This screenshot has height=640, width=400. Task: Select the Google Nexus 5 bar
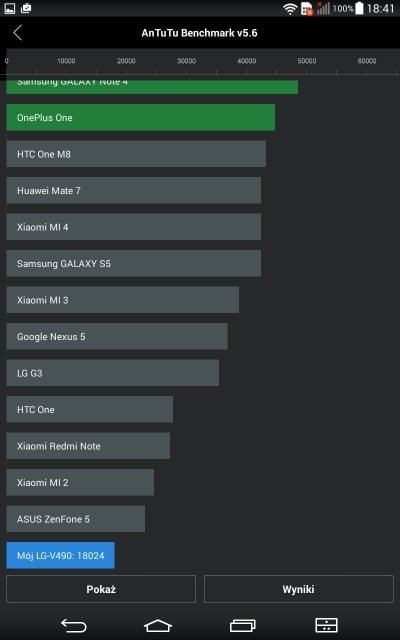tap(117, 337)
